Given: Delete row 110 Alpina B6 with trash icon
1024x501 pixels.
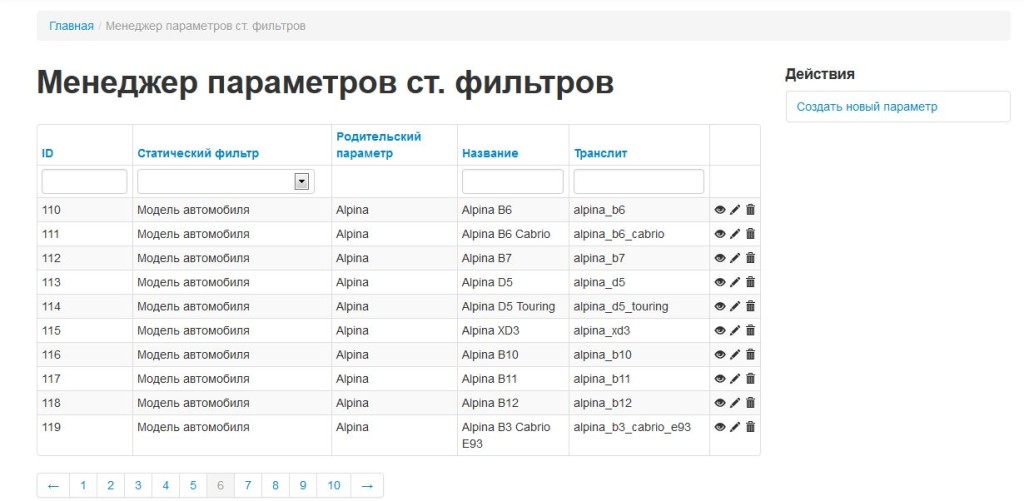Looking at the screenshot, I should tap(750, 210).
